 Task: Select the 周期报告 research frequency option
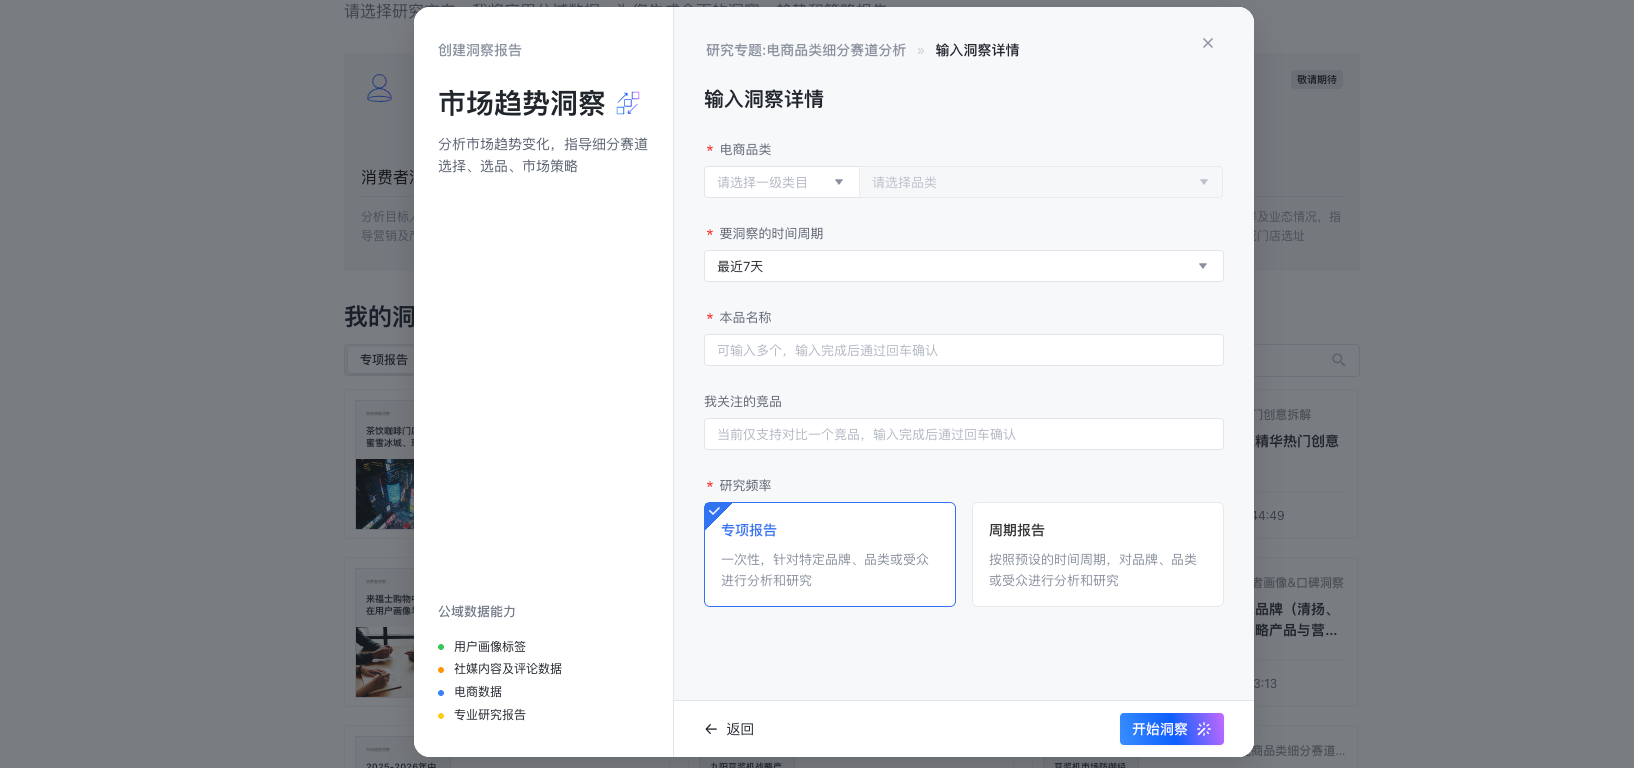coord(1097,554)
